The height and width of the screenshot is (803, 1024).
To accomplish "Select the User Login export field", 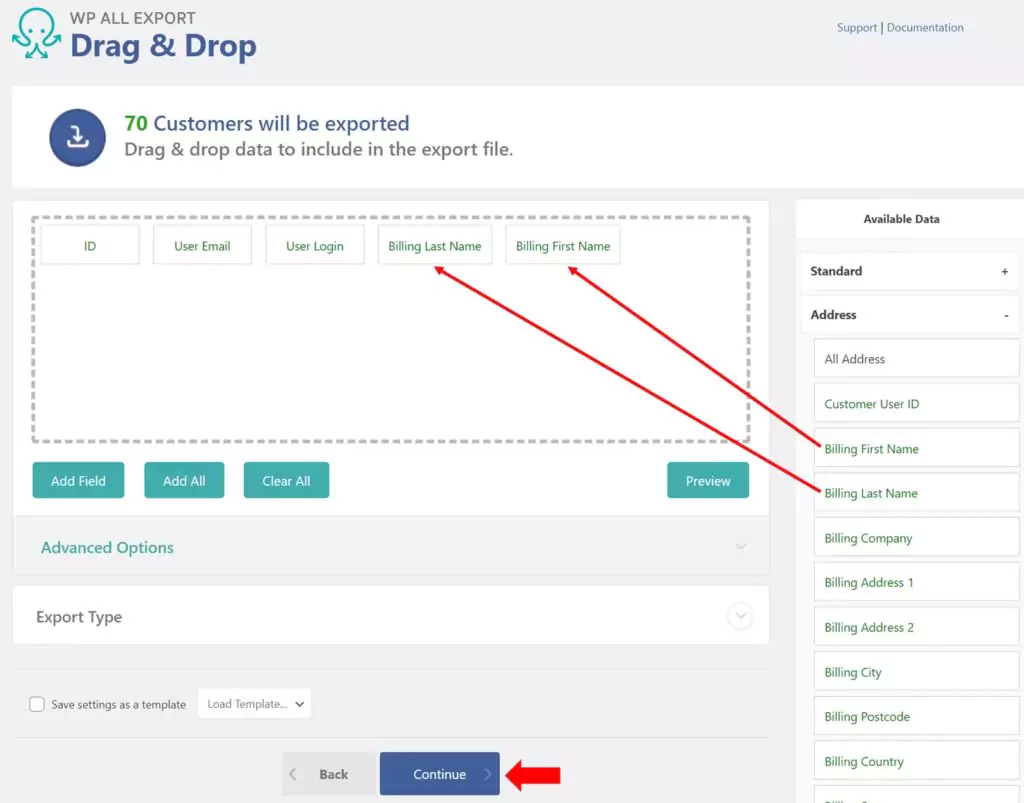I will pos(315,245).
